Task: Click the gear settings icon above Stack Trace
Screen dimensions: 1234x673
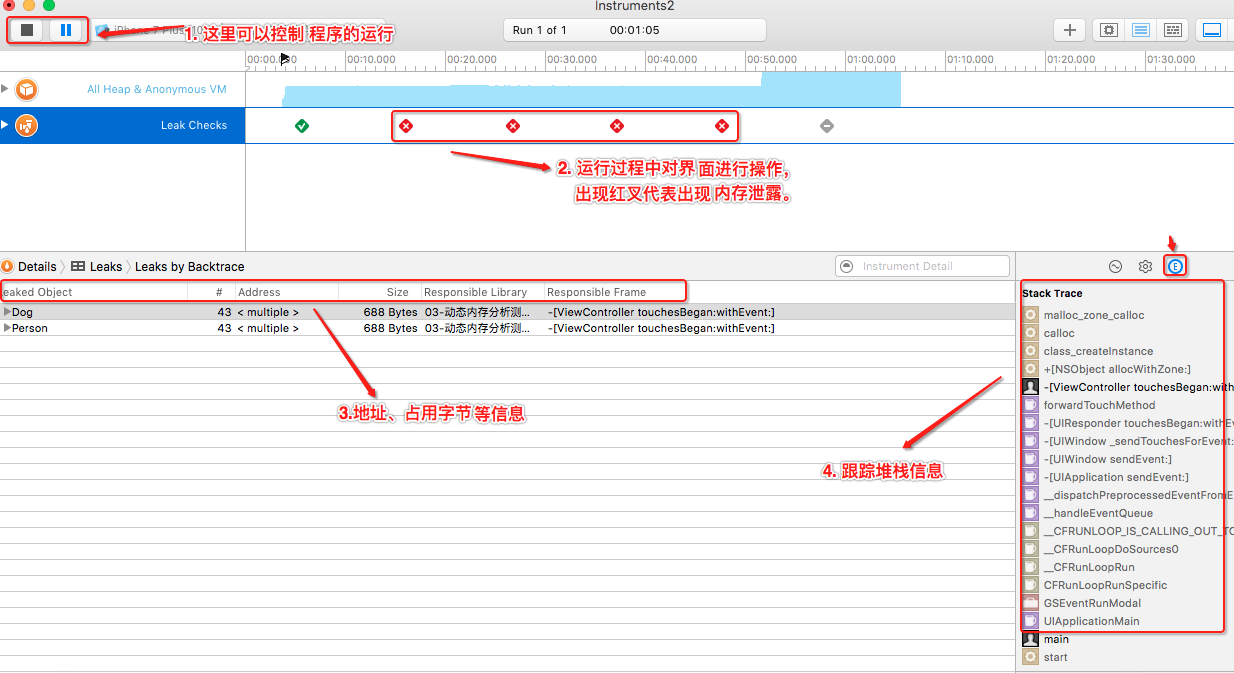Action: tap(1145, 265)
